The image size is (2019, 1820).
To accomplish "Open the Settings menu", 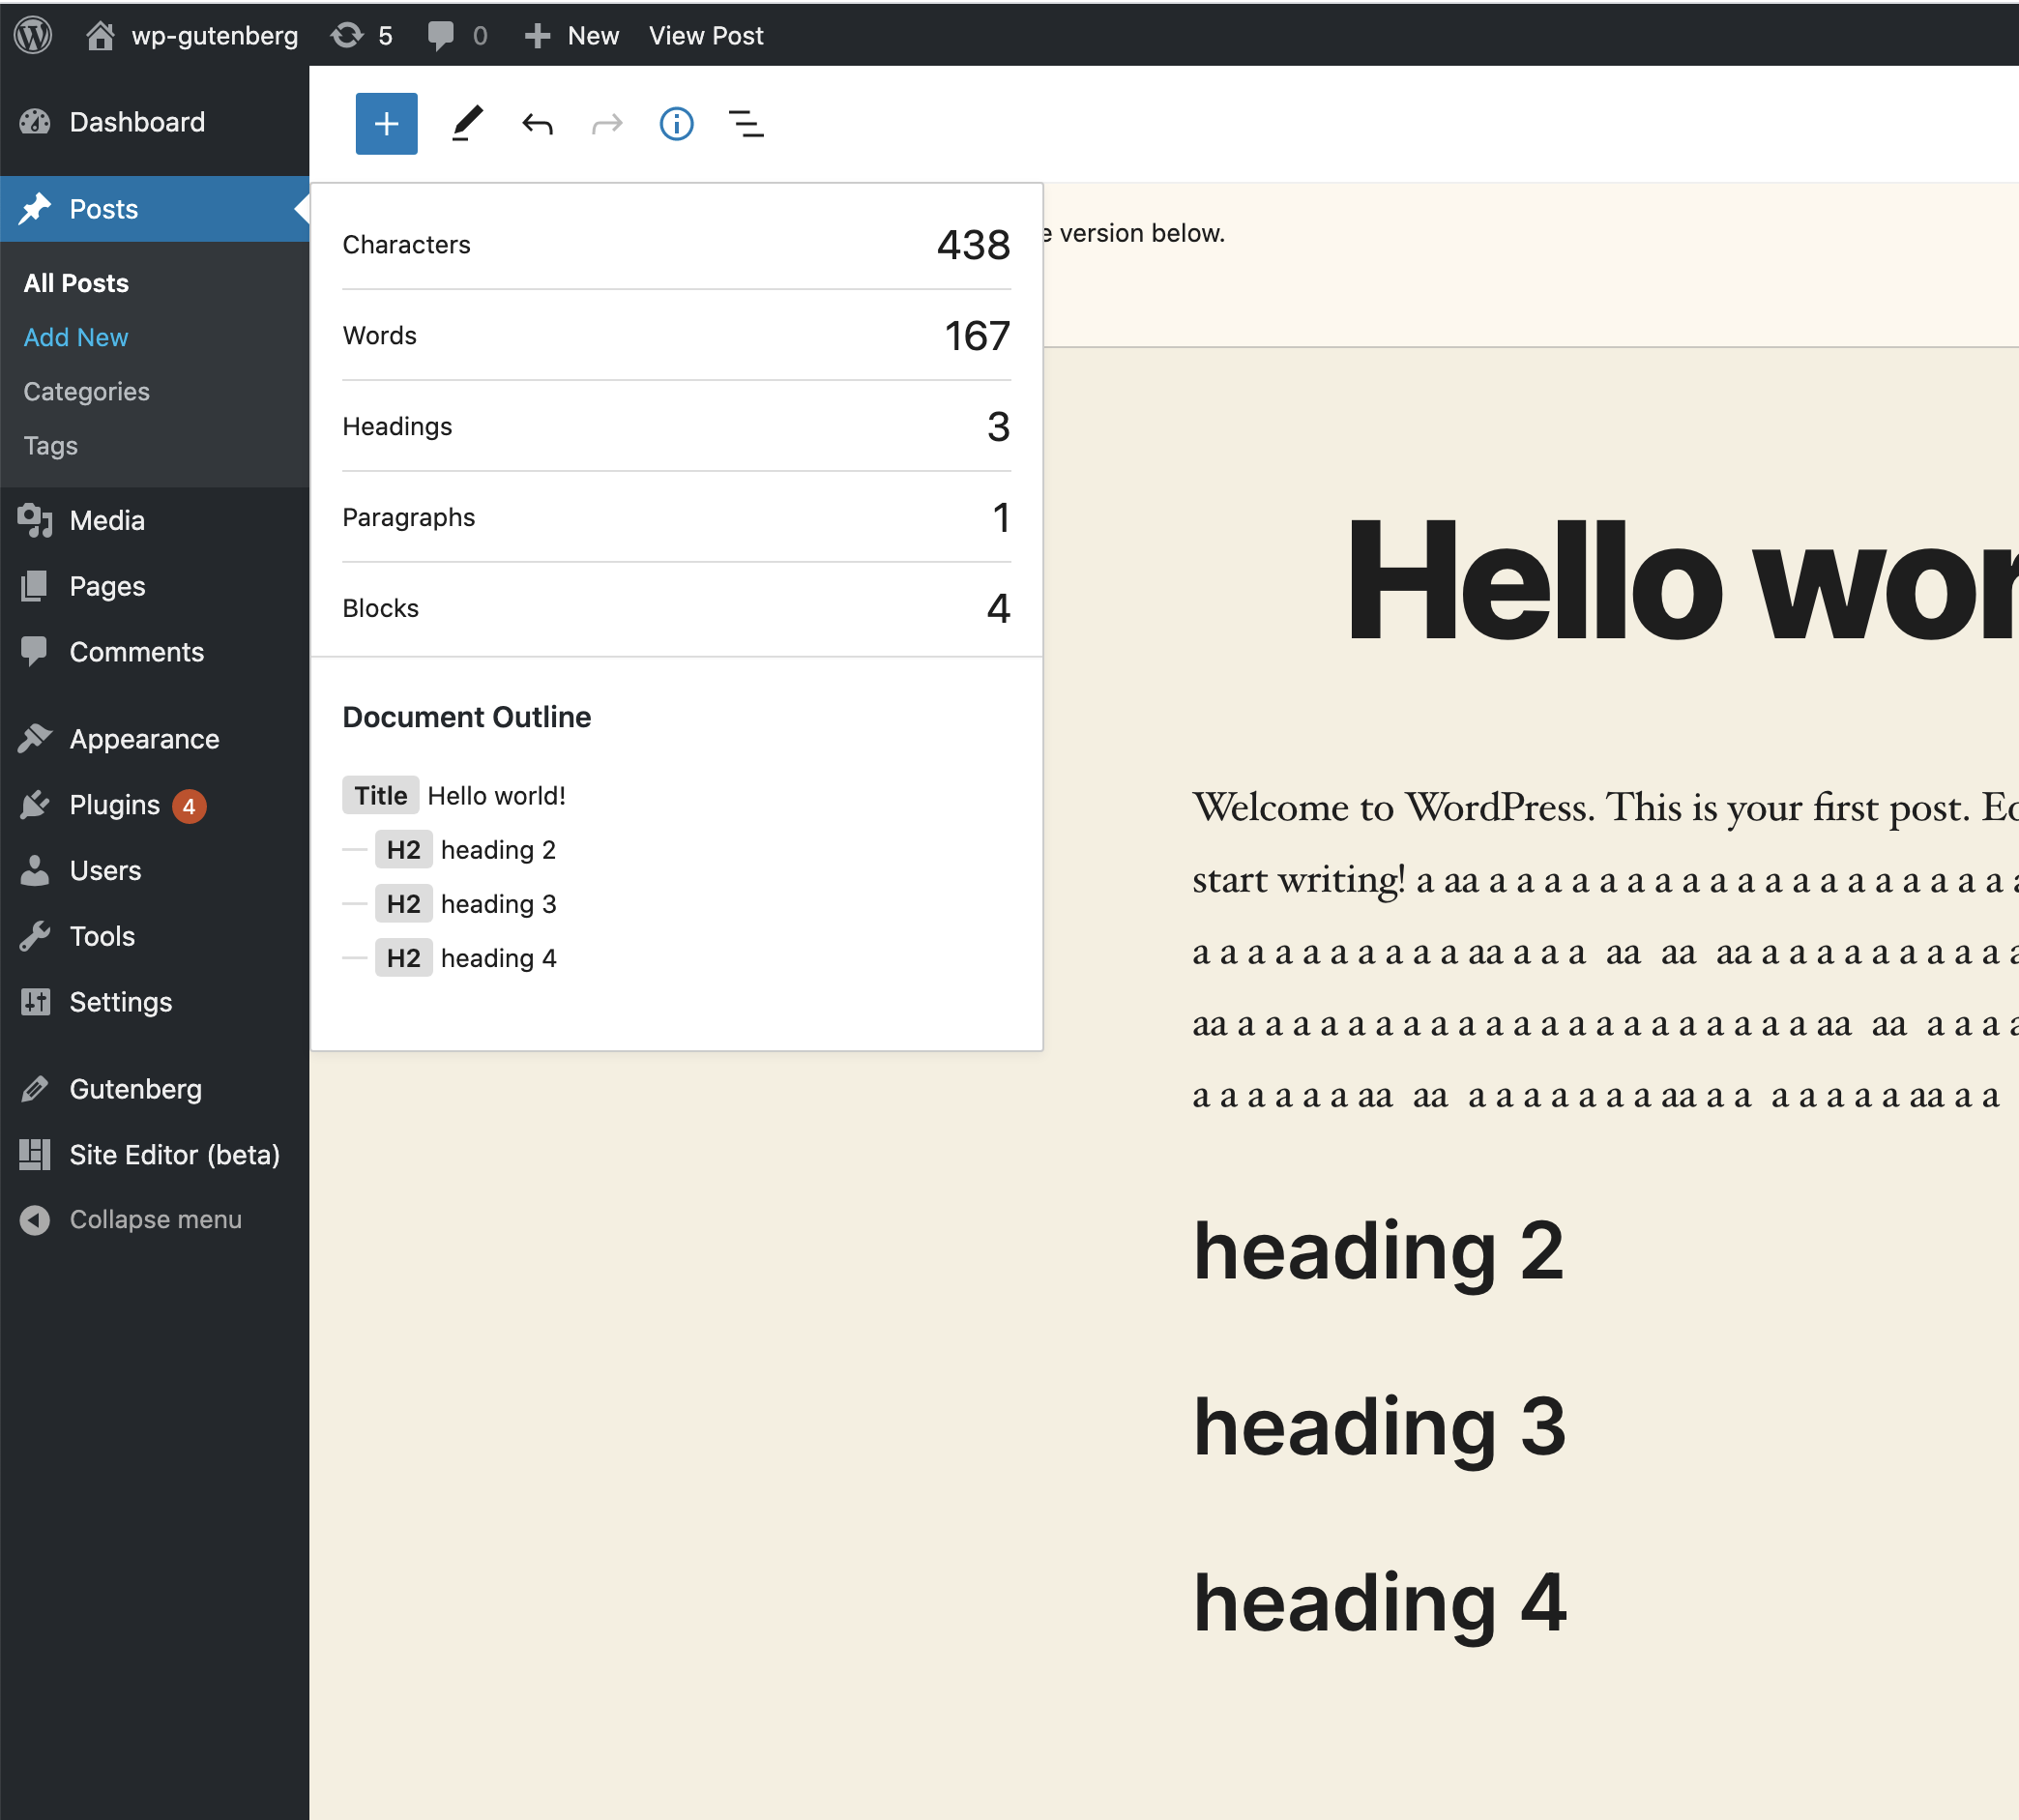I will pyautogui.click(x=155, y=1002).
